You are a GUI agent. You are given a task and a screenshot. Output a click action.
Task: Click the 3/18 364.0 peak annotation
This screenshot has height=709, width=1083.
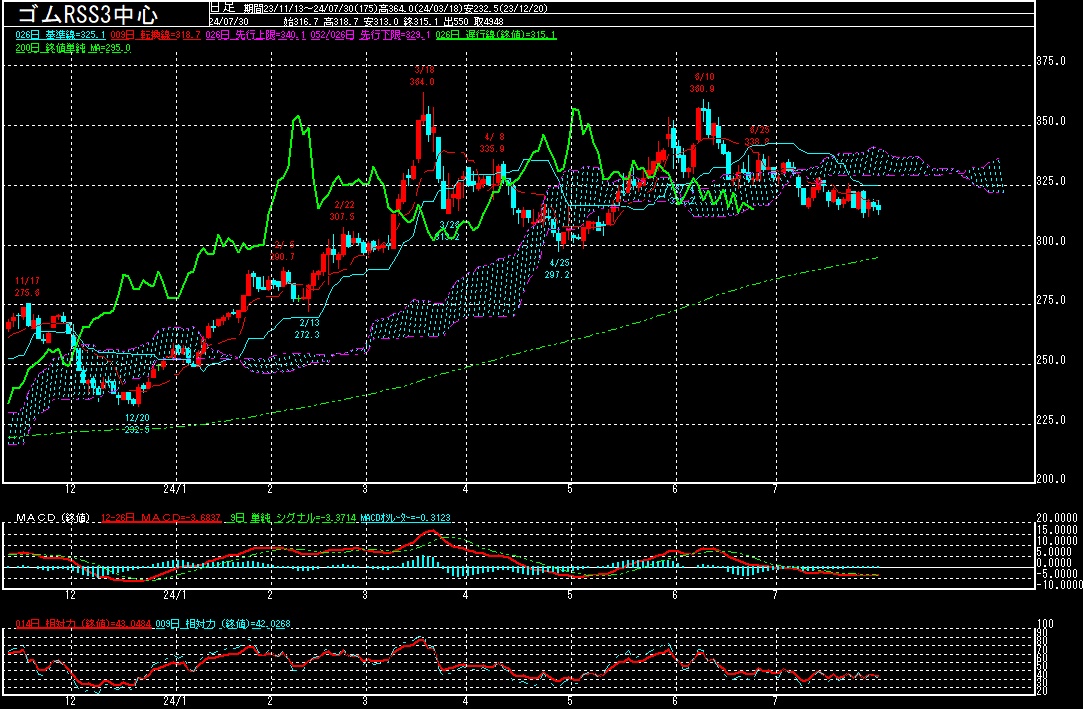423,76
